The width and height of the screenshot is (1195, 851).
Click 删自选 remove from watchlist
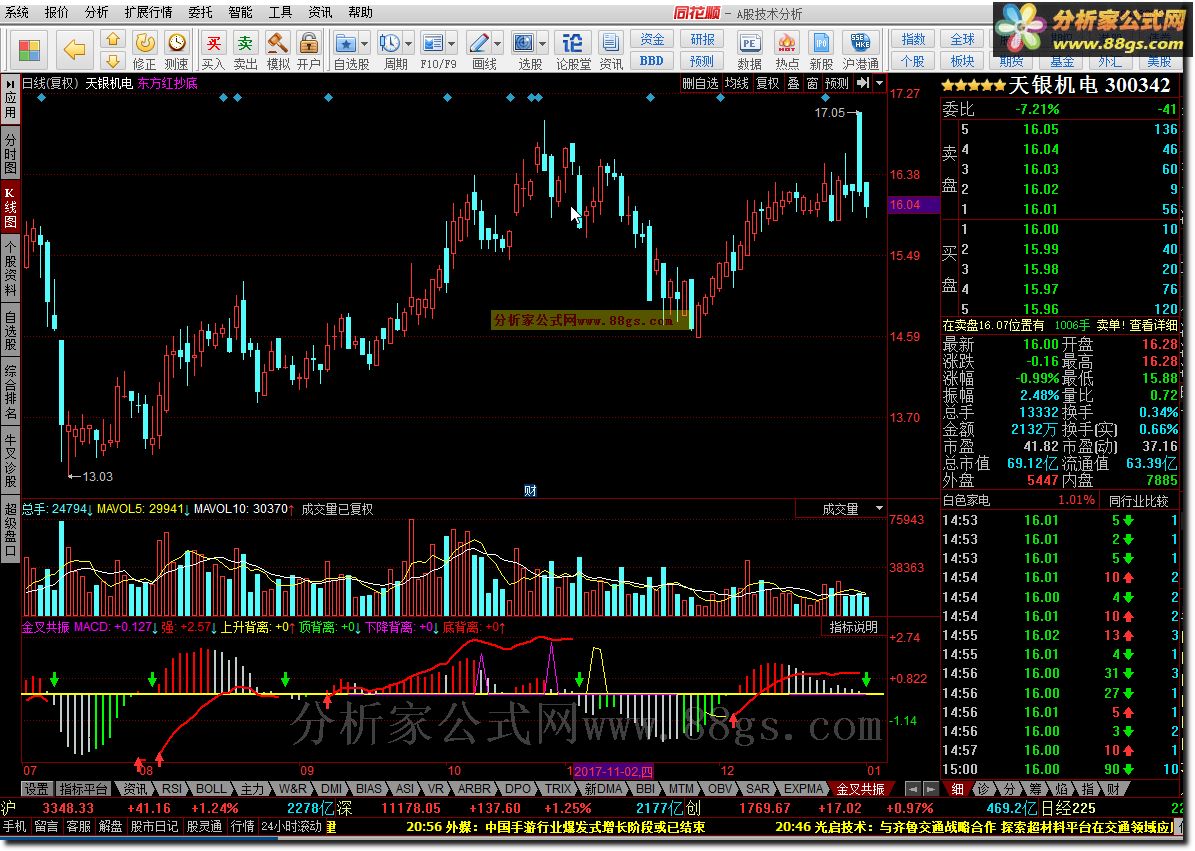click(x=700, y=83)
